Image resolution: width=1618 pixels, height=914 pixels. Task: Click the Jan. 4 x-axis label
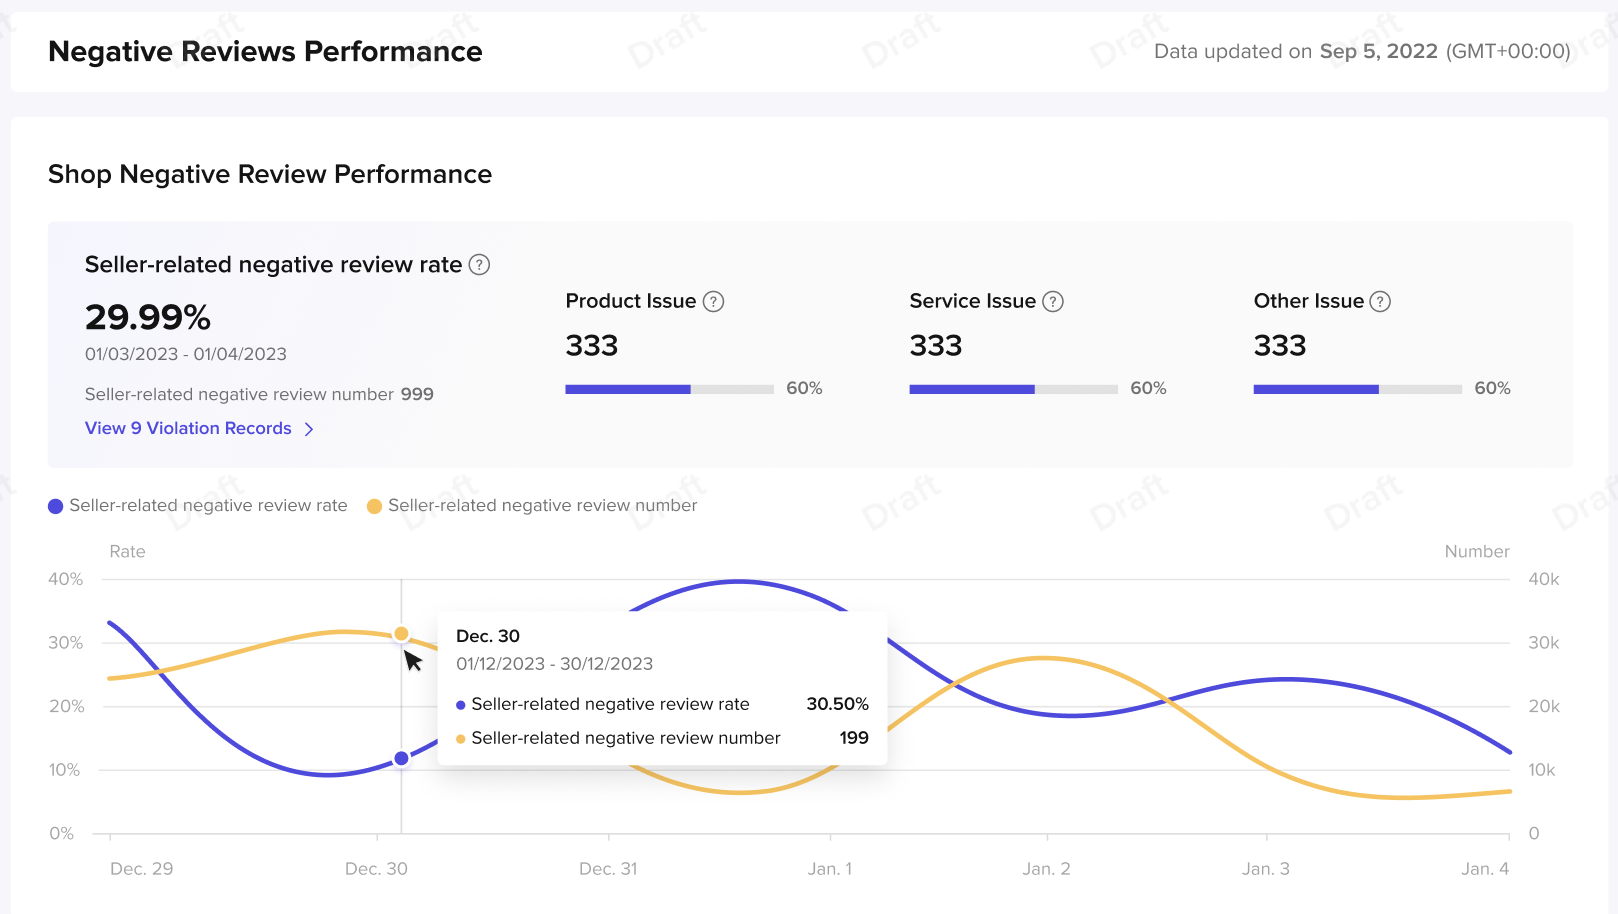click(x=1484, y=869)
